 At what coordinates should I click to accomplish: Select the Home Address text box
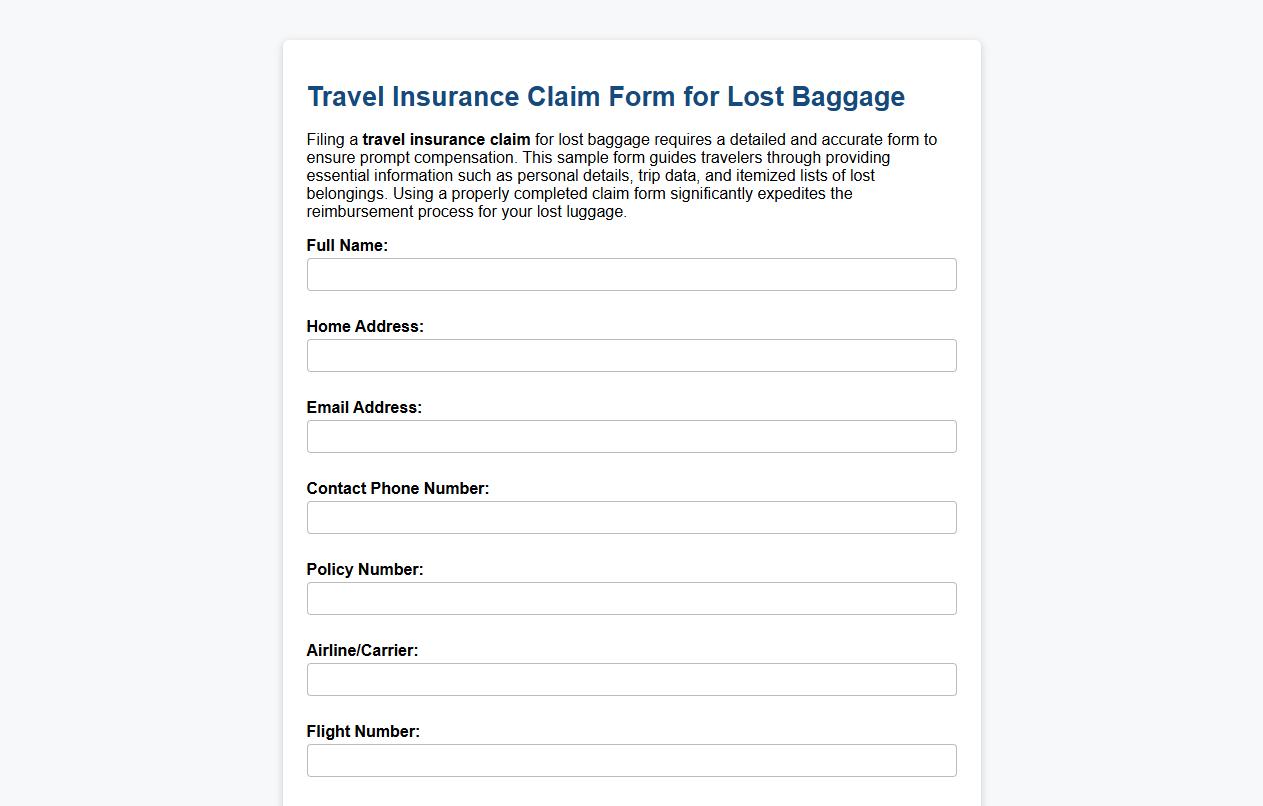coord(631,355)
